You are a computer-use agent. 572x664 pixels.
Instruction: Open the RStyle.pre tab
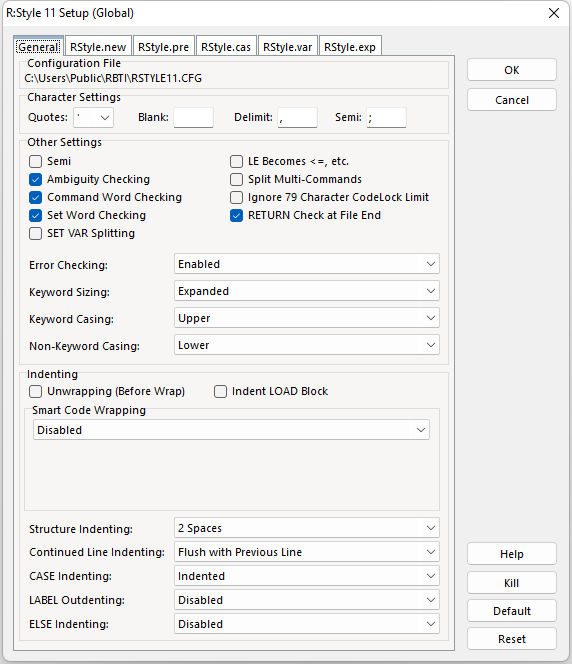coord(163,47)
